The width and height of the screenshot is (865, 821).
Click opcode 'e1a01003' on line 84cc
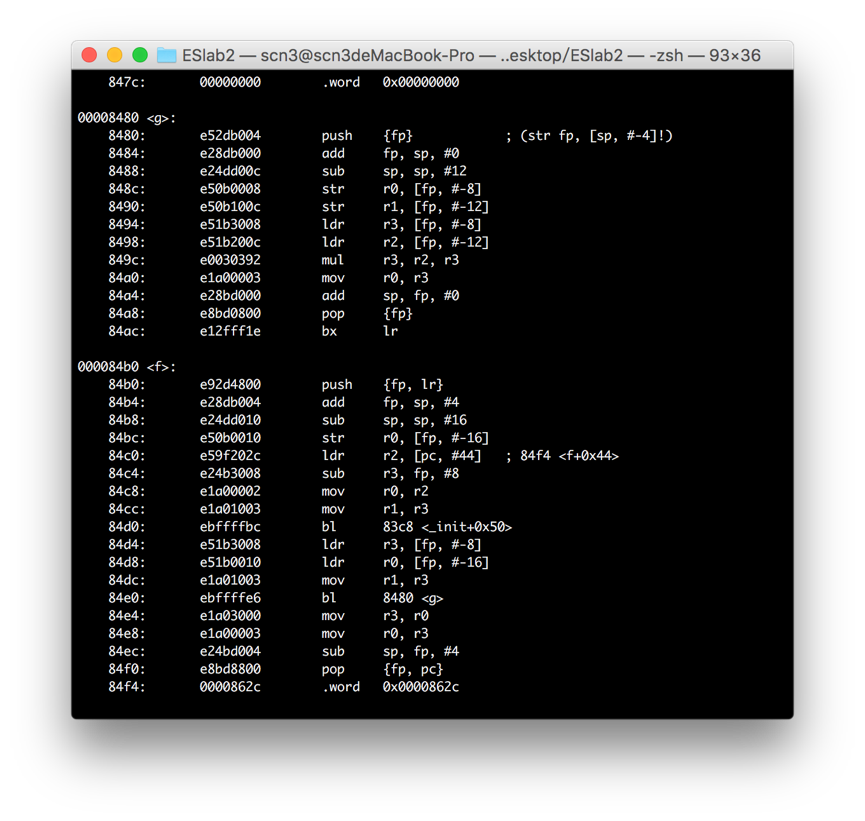(230, 509)
